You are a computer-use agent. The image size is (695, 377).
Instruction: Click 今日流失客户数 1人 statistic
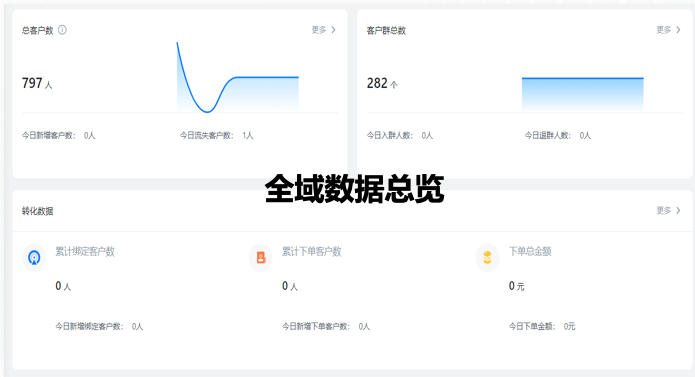click(216, 136)
